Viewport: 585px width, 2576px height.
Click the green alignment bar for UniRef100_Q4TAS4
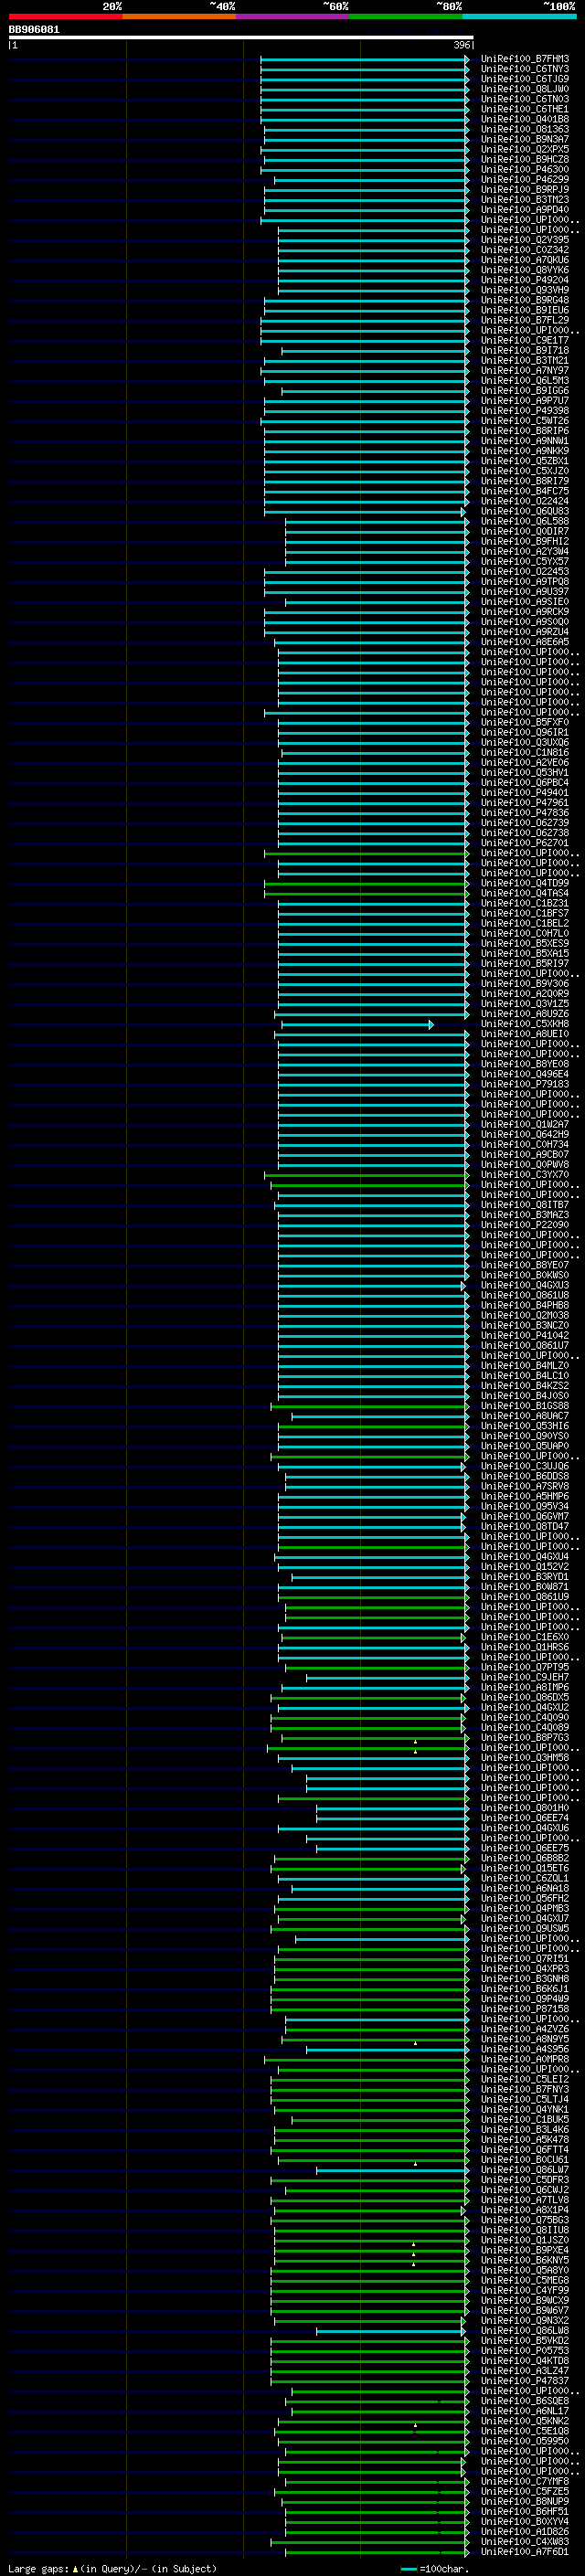366,893
